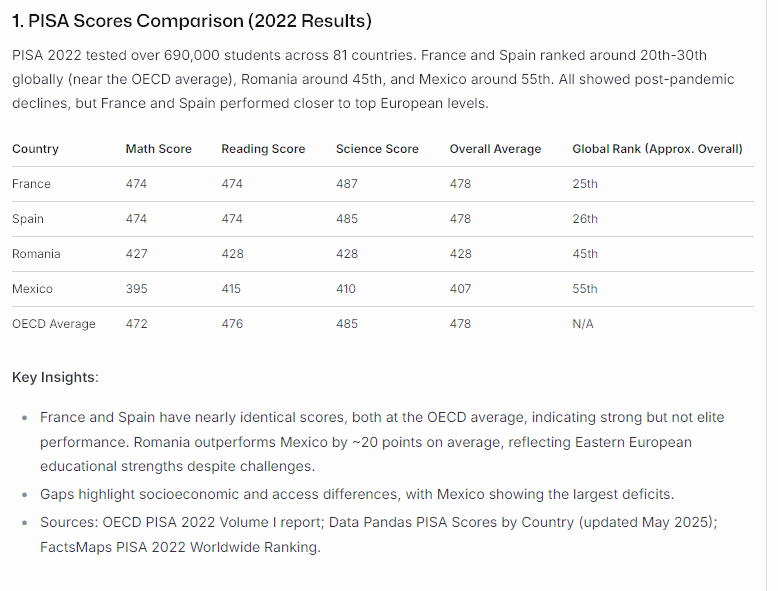The height and width of the screenshot is (591, 778).
Task: Select Mexico's math score of 395
Action: [x=136, y=289]
